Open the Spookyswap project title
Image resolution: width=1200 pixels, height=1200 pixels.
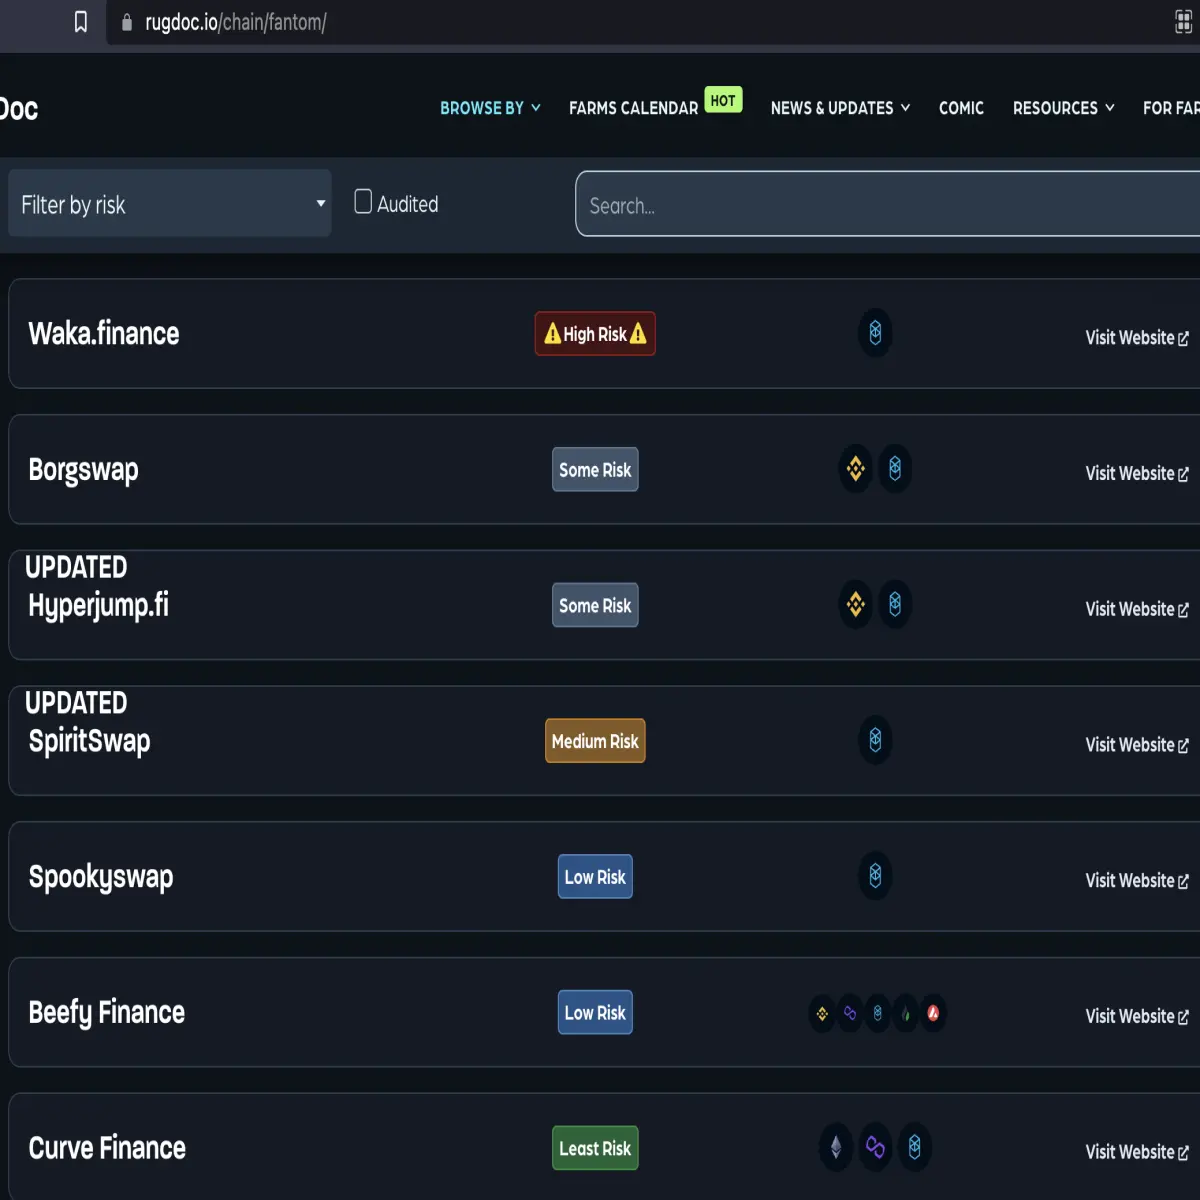pyautogui.click(x=101, y=877)
